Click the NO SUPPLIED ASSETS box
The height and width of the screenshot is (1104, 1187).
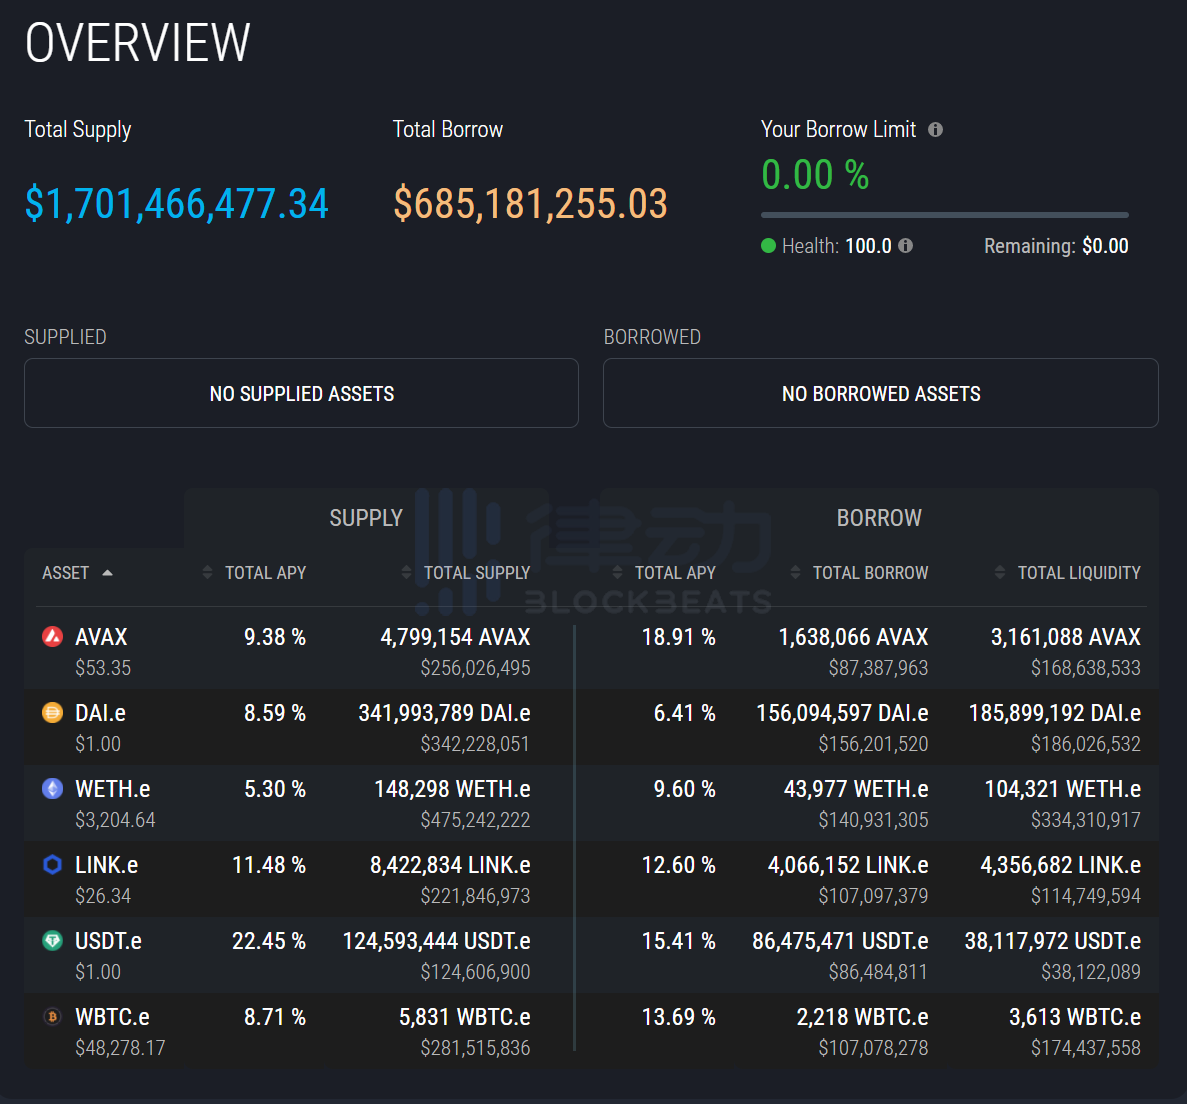pyautogui.click(x=301, y=393)
